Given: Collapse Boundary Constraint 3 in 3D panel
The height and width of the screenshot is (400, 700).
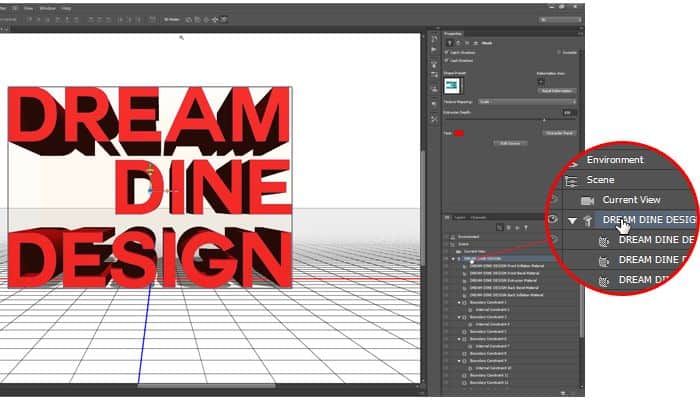Looking at the screenshot, I should 459,317.
